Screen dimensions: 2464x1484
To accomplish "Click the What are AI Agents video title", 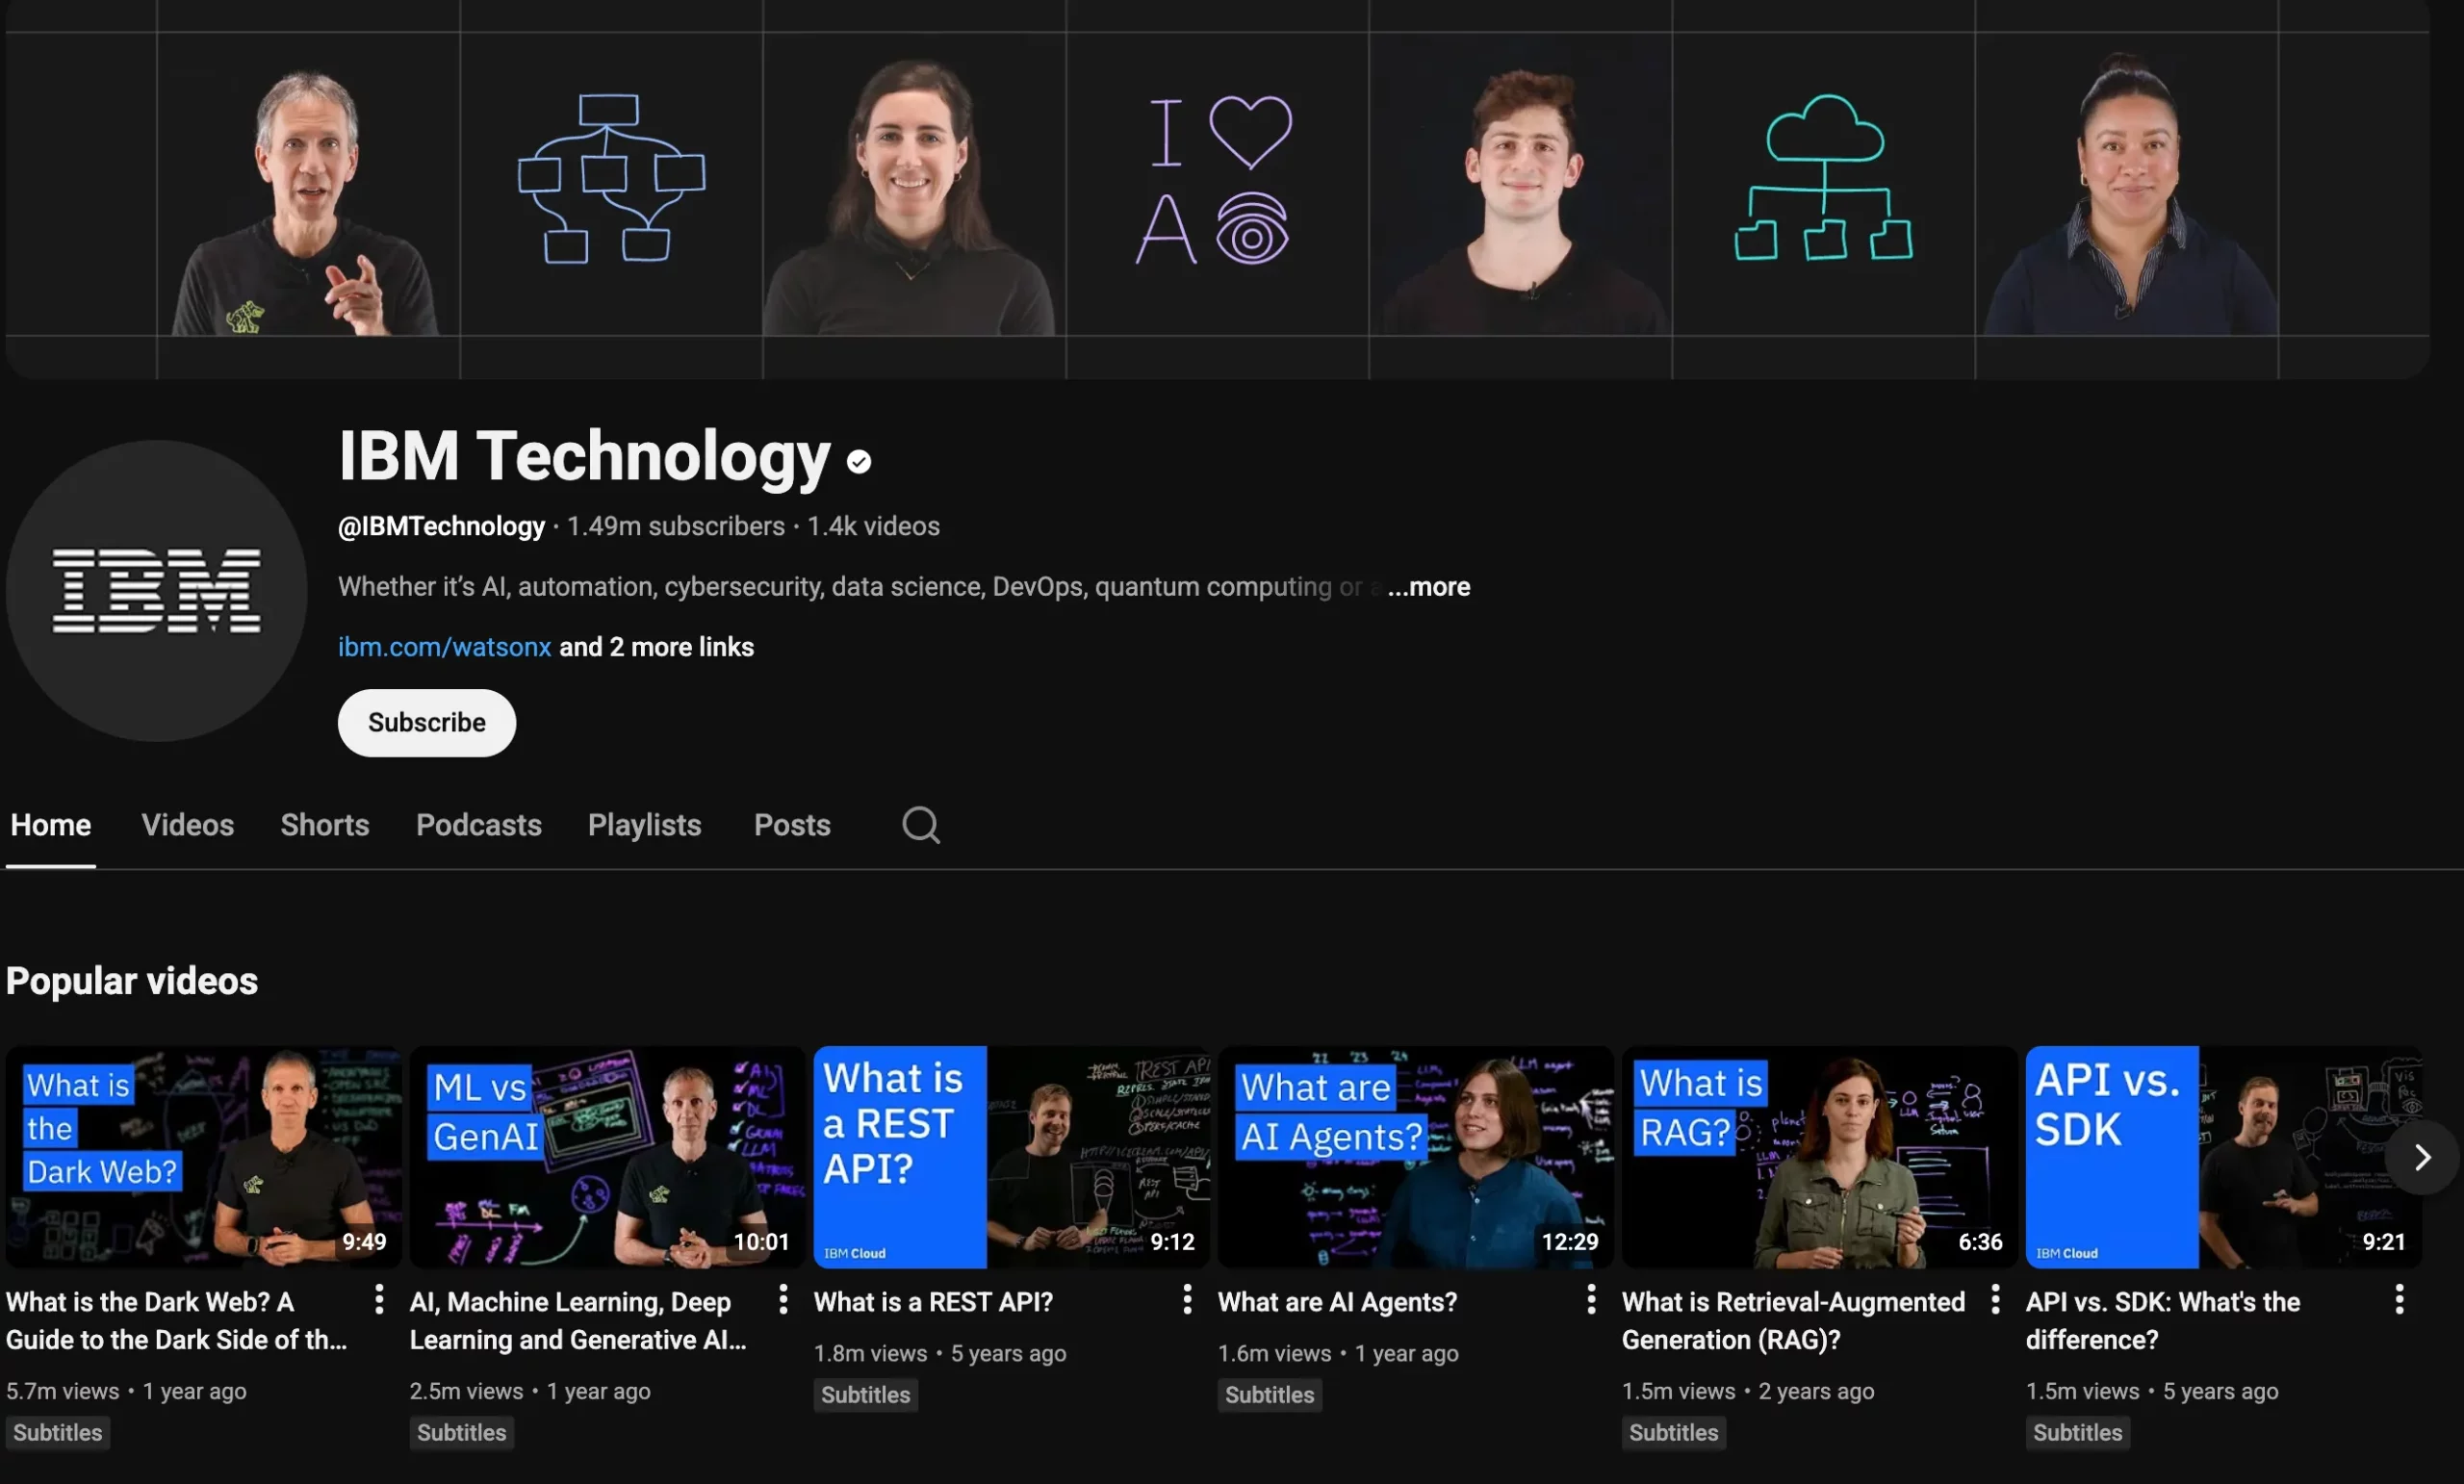I will pos(1337,1302).
